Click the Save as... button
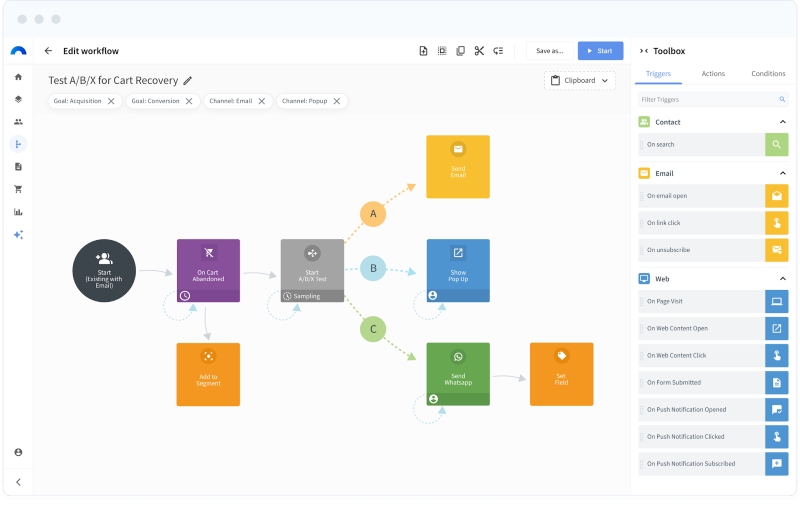This screenshot has height=508, width=800. pos(550,51)
